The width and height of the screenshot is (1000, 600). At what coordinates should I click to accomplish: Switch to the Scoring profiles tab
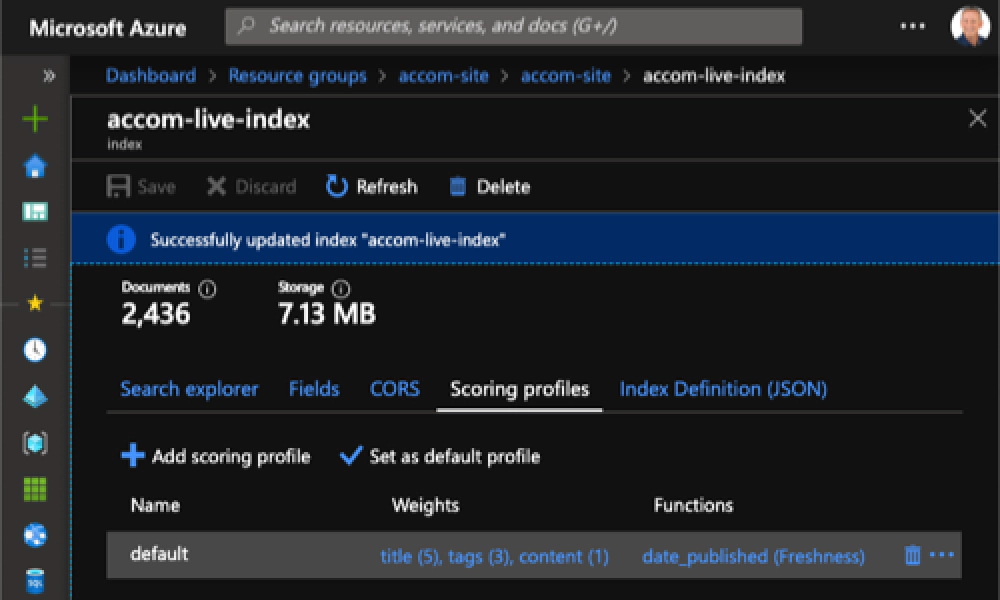tap(519, 389)
